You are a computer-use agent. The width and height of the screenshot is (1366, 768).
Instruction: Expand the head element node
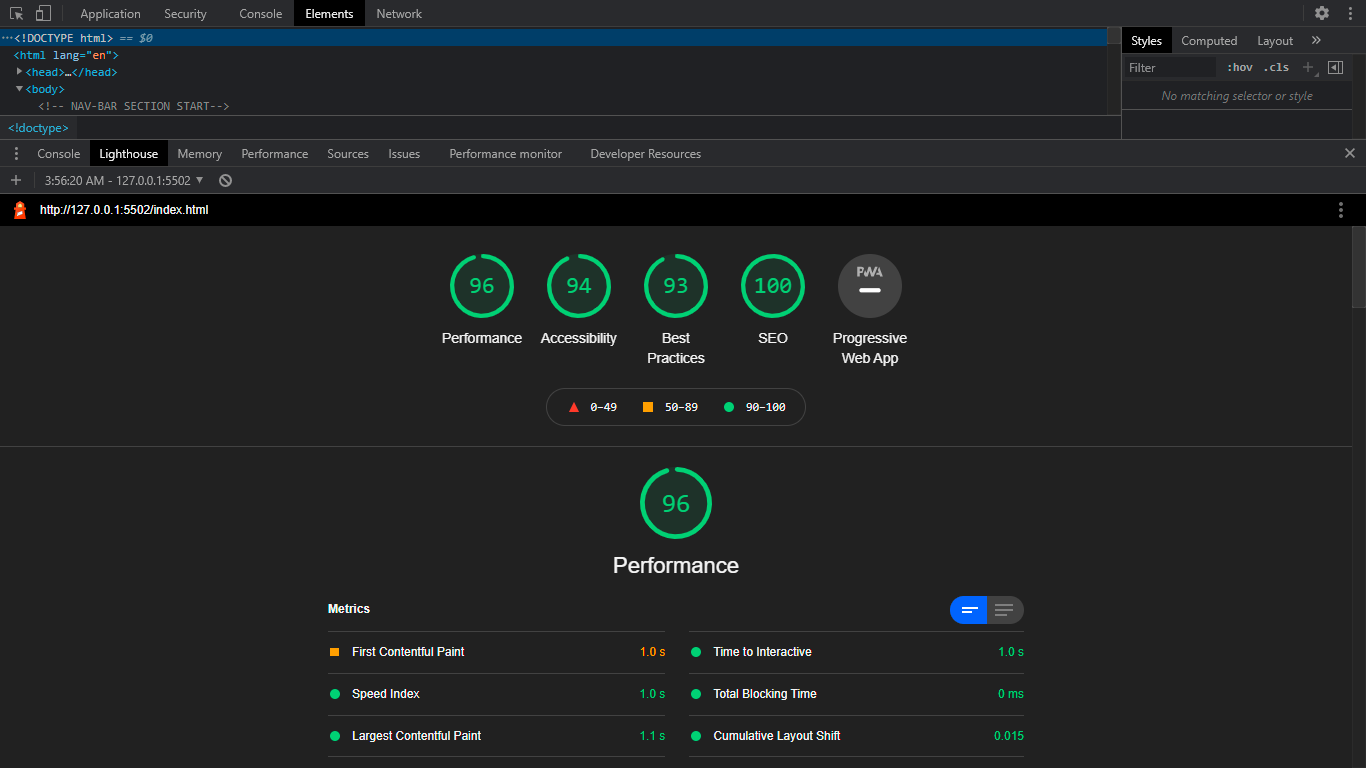(x=19, y=72)
